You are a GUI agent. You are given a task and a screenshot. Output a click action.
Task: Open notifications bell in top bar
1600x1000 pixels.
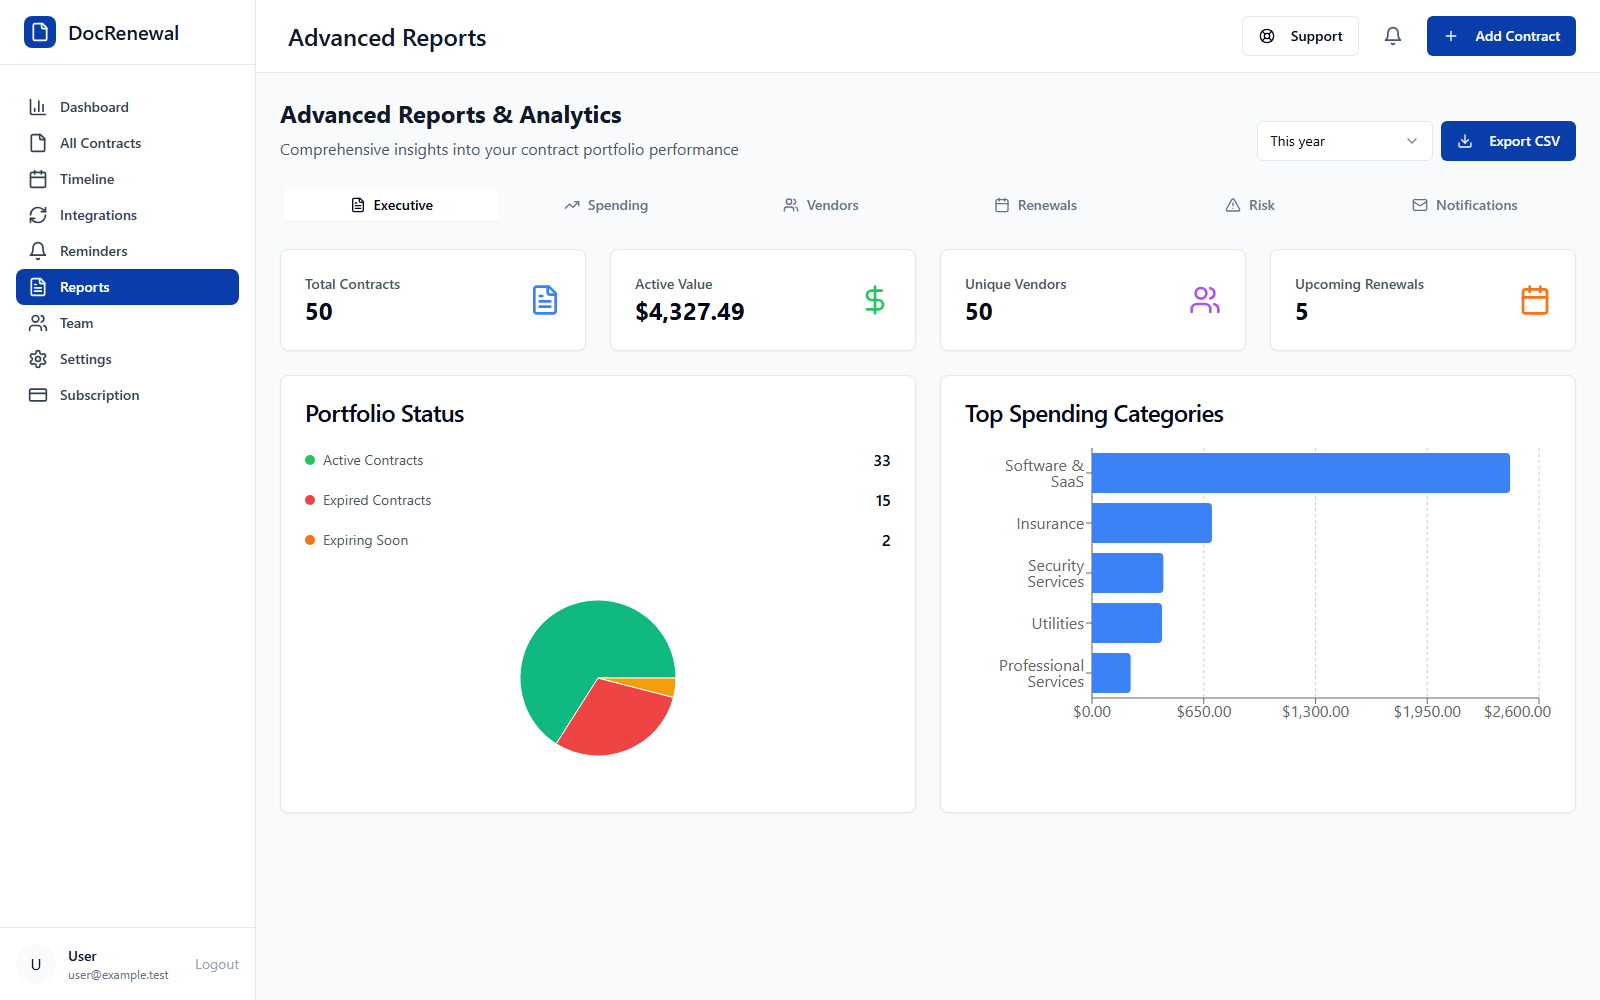click(x=1393, y=36)
